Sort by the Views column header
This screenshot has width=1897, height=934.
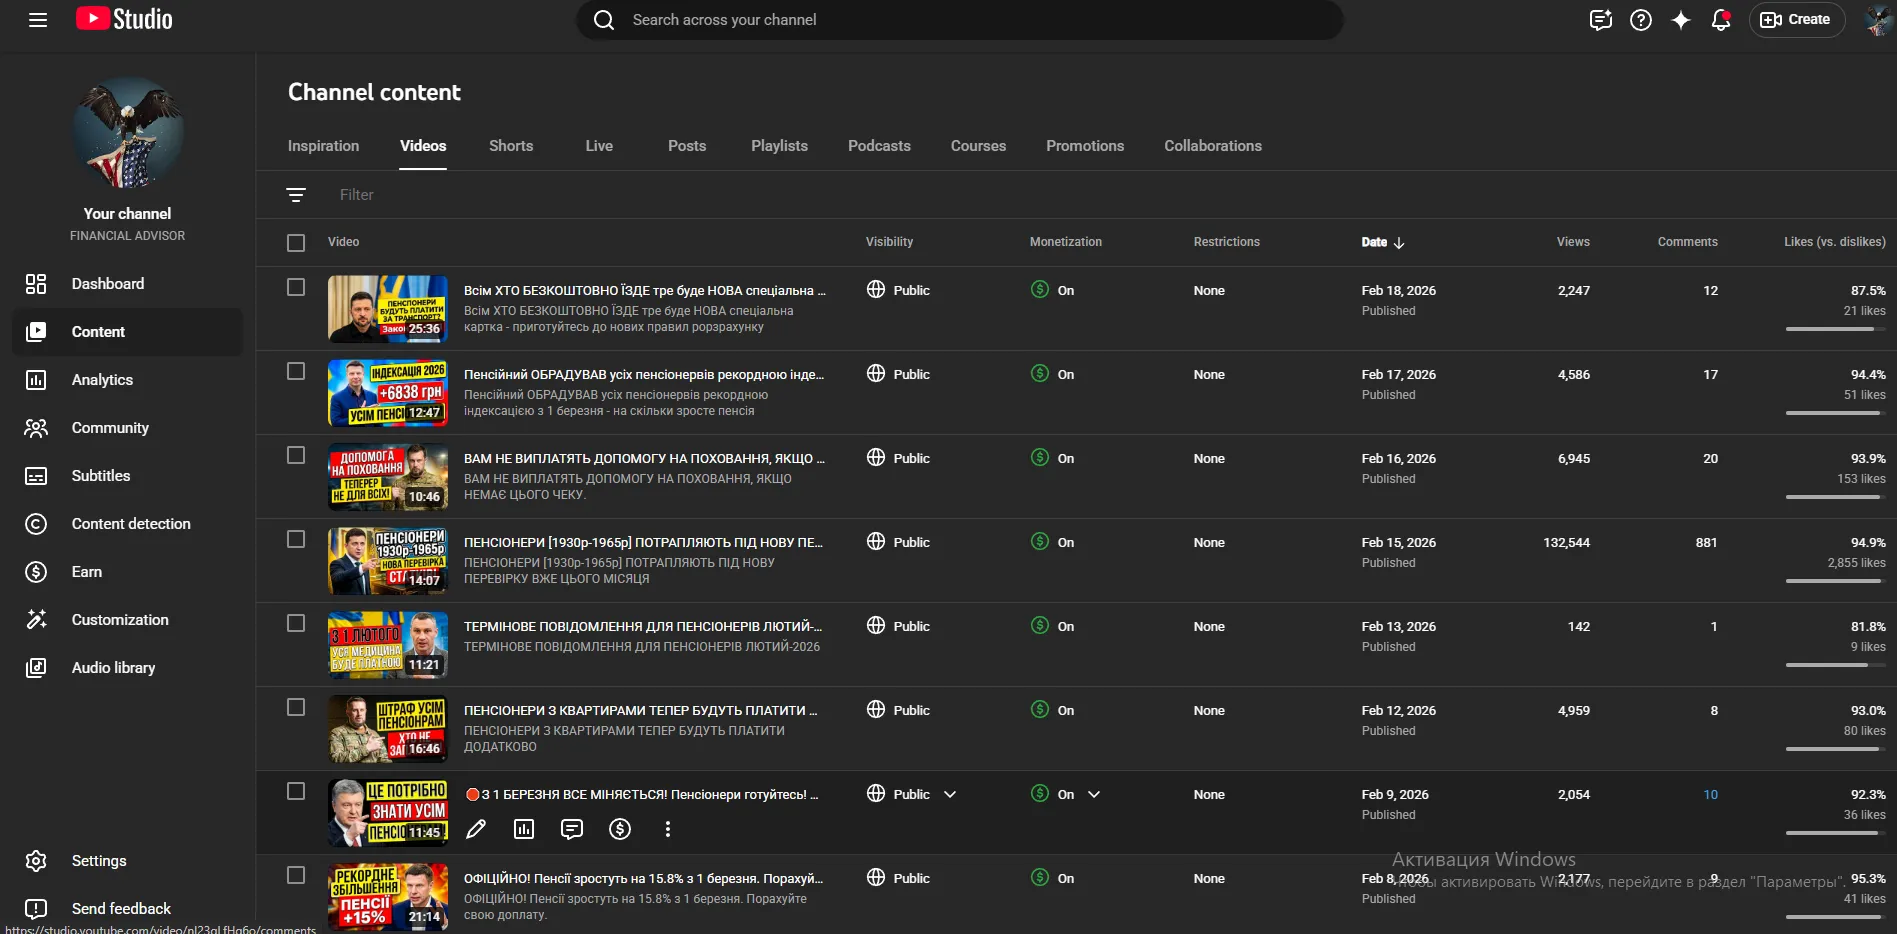click(1572, 242)
